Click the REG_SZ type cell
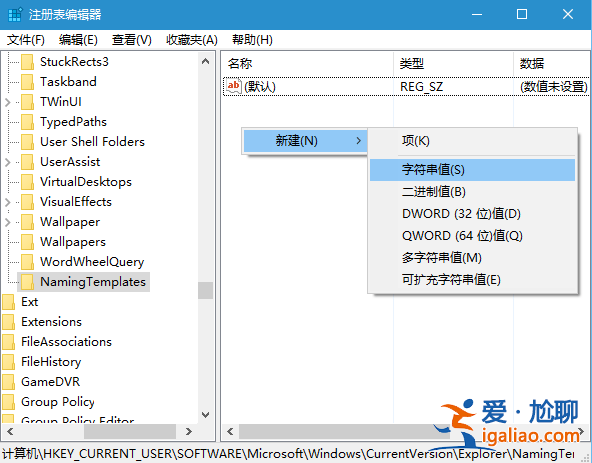The height and width of the screenshot is (463, 592). tap(421, 87)
